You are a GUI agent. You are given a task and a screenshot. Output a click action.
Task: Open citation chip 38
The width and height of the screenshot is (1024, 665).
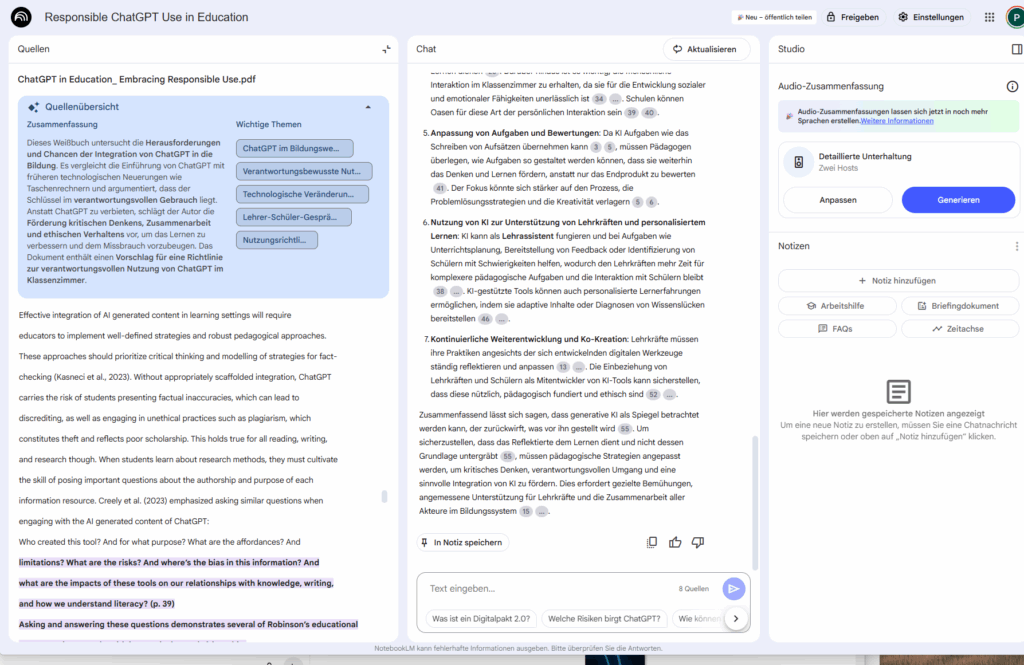click(x=440, y=291)
